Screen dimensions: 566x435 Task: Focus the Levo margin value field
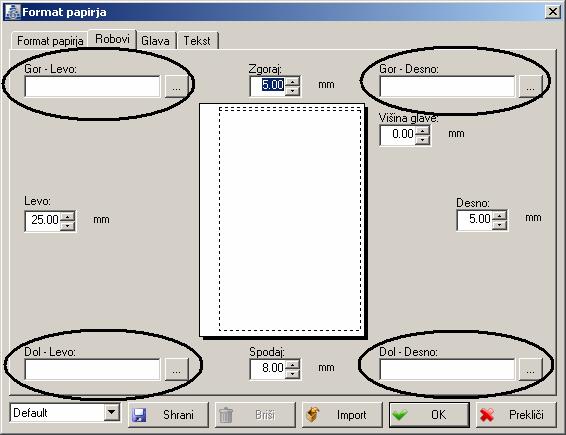(43, 221)
